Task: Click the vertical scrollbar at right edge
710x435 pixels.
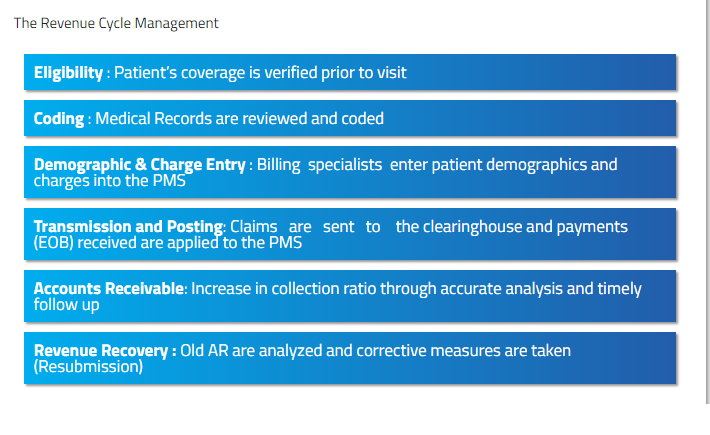Action: 708,201
